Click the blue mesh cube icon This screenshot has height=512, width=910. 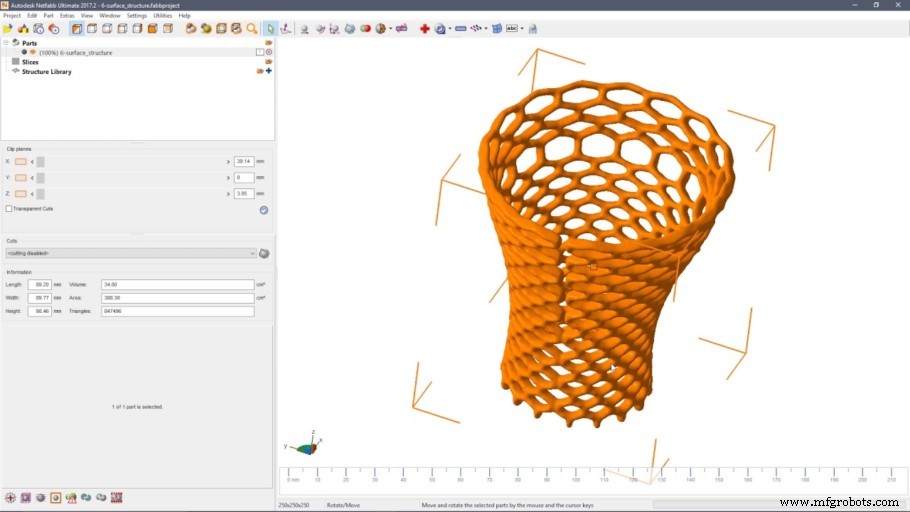(497, 28)
